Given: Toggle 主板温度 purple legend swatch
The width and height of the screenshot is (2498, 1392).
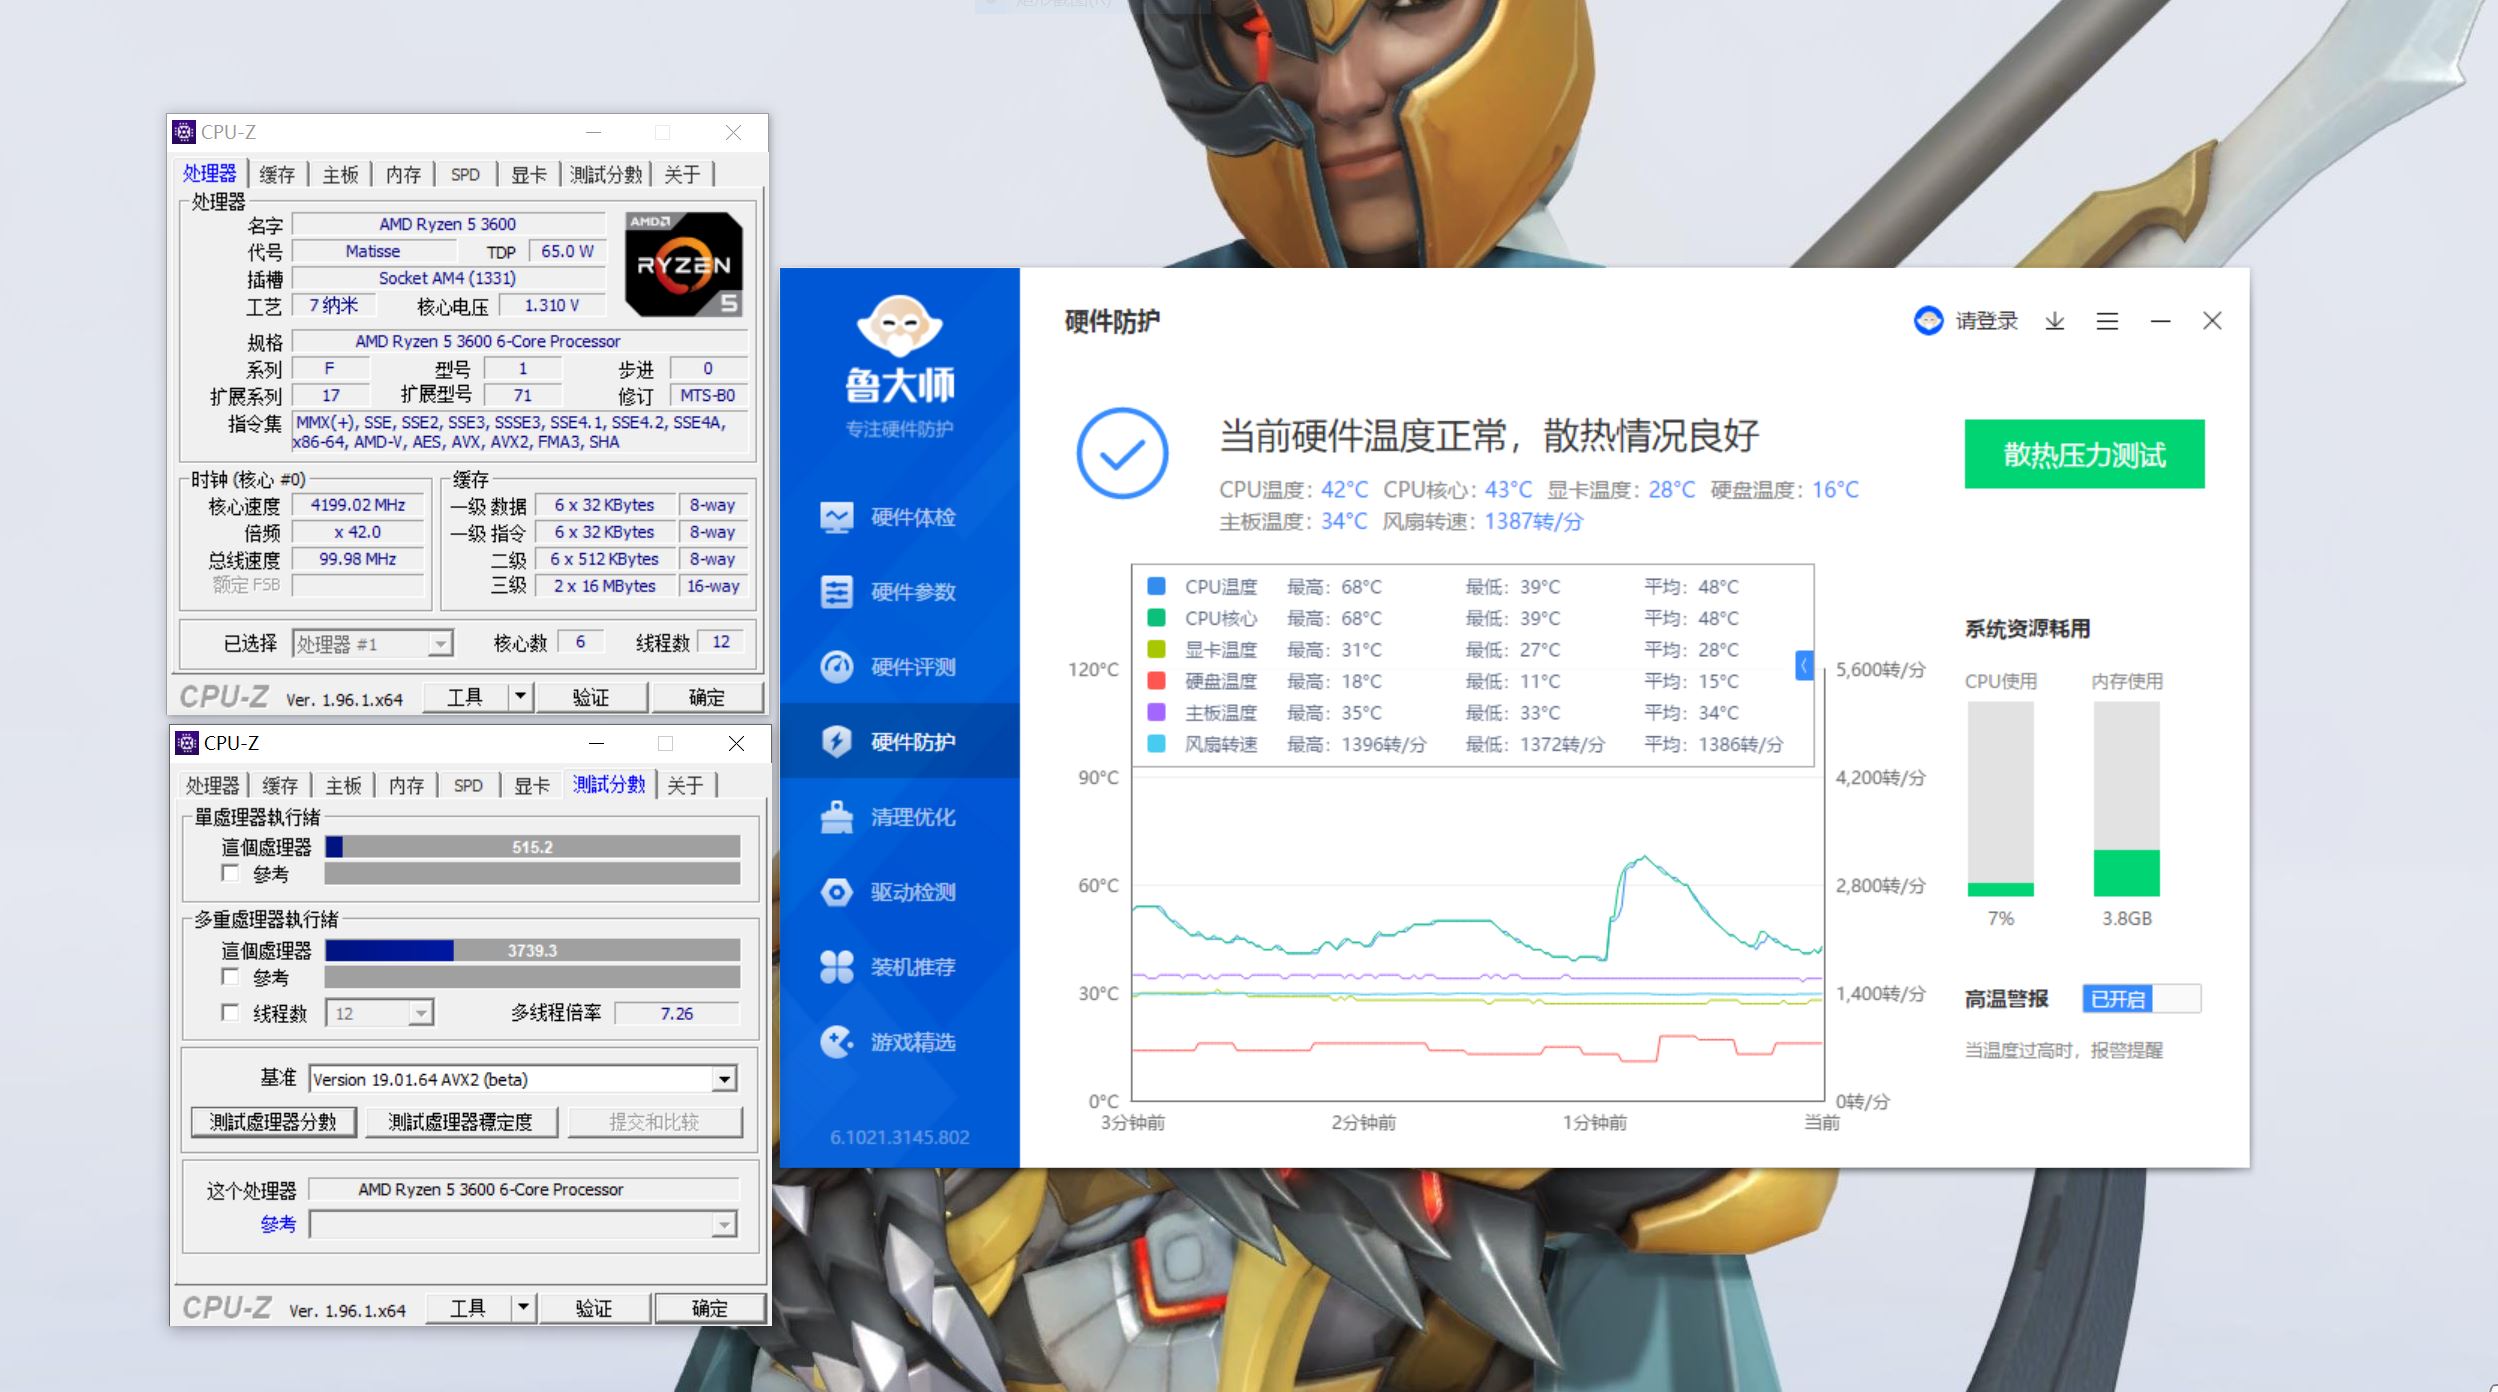Looking at the screenshot, I should 1157,712.
